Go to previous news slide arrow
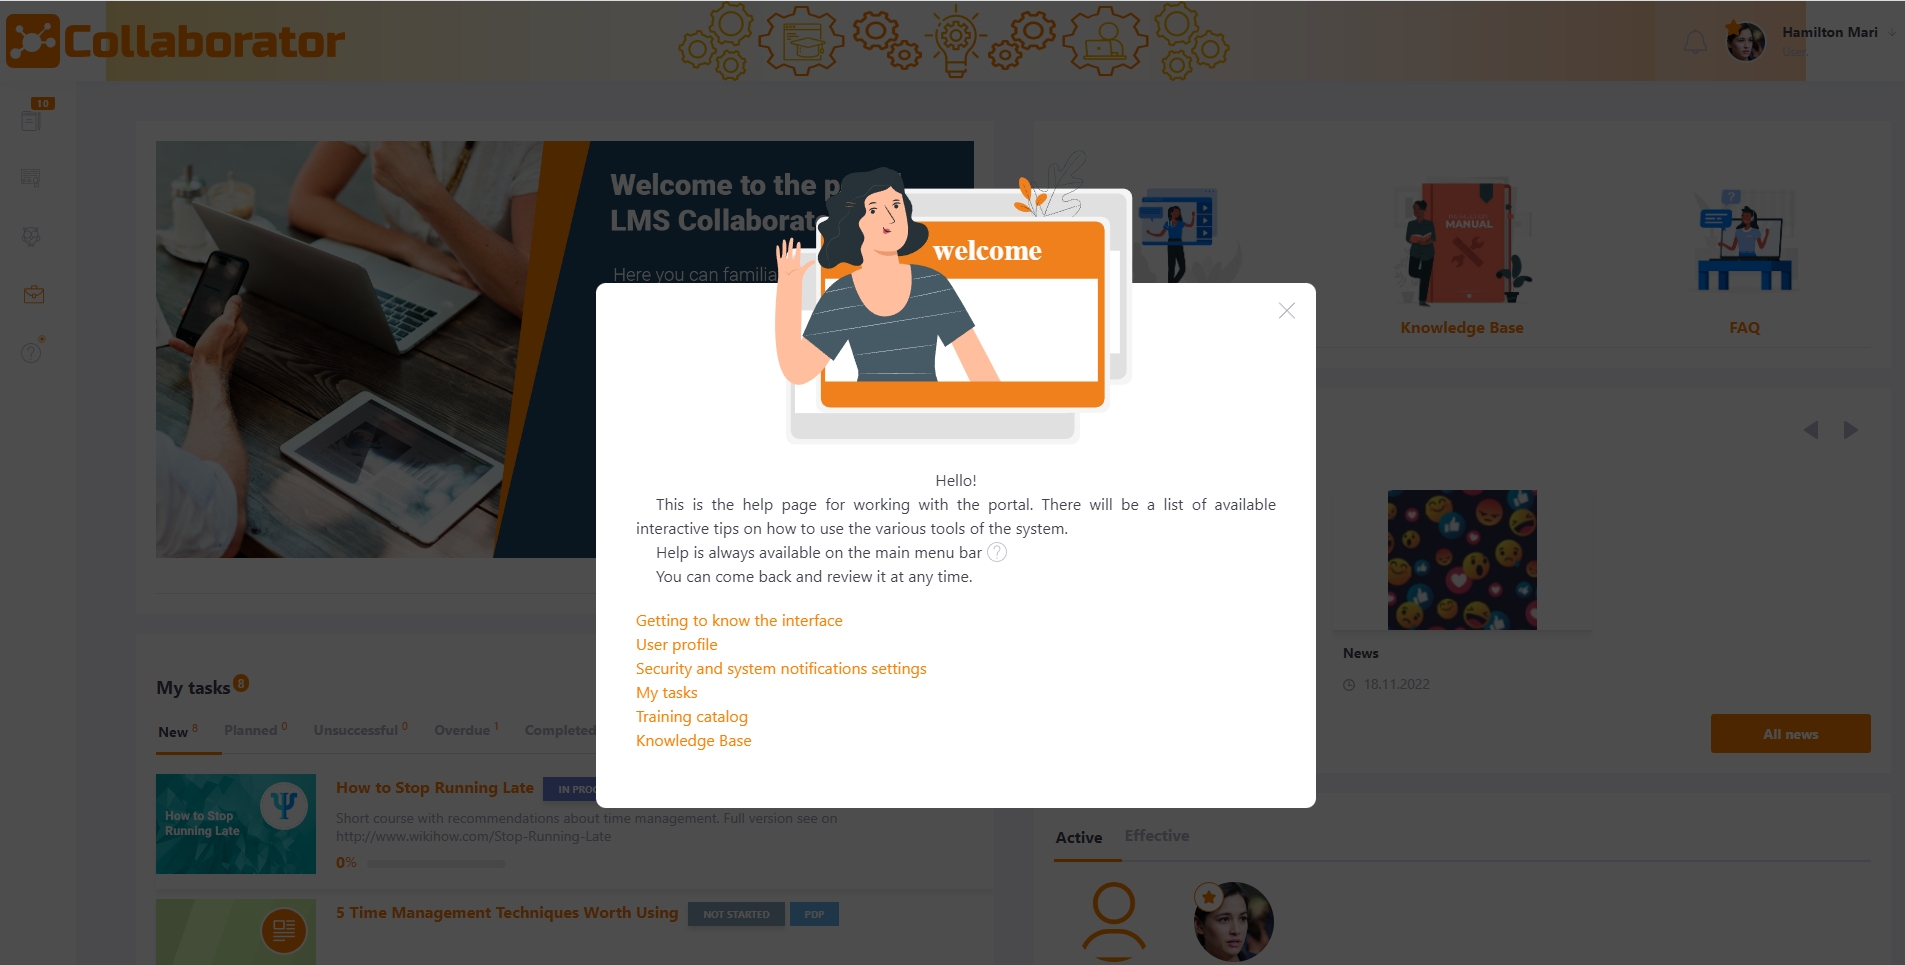 1811,430
